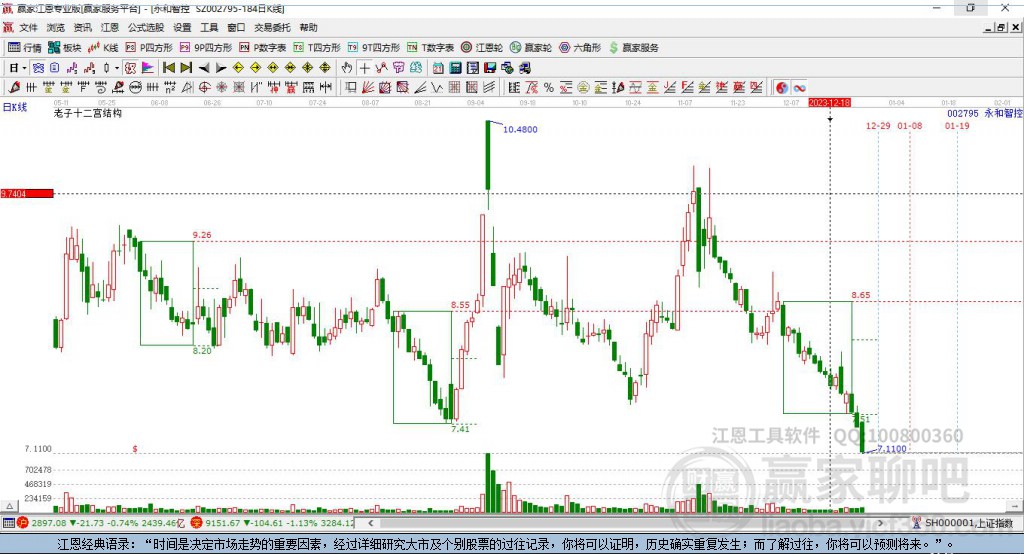Select the Gann fan lines drawing tool
Viewport: 1024px width, 554px height.
click(368, 87)
